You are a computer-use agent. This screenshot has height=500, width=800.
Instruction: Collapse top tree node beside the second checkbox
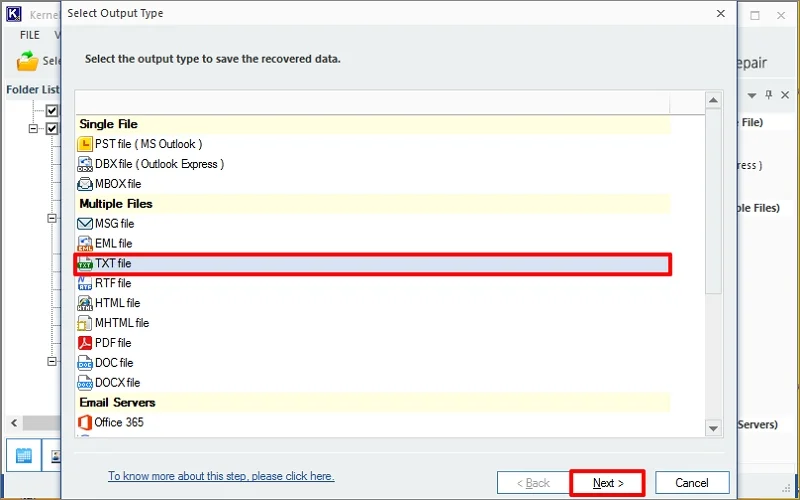coord(33,129)
